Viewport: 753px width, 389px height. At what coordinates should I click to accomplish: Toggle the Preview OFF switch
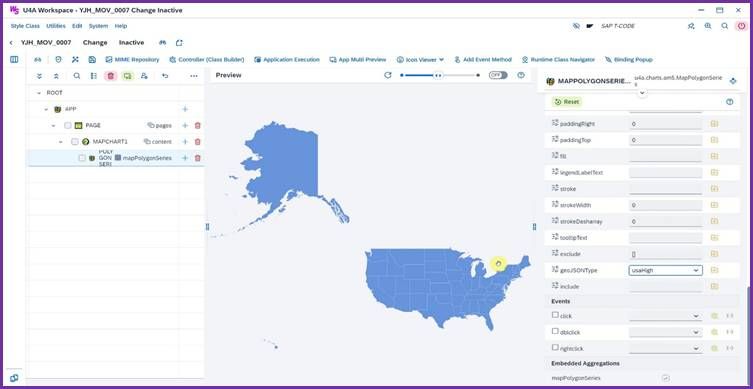(x=498, y=75)
